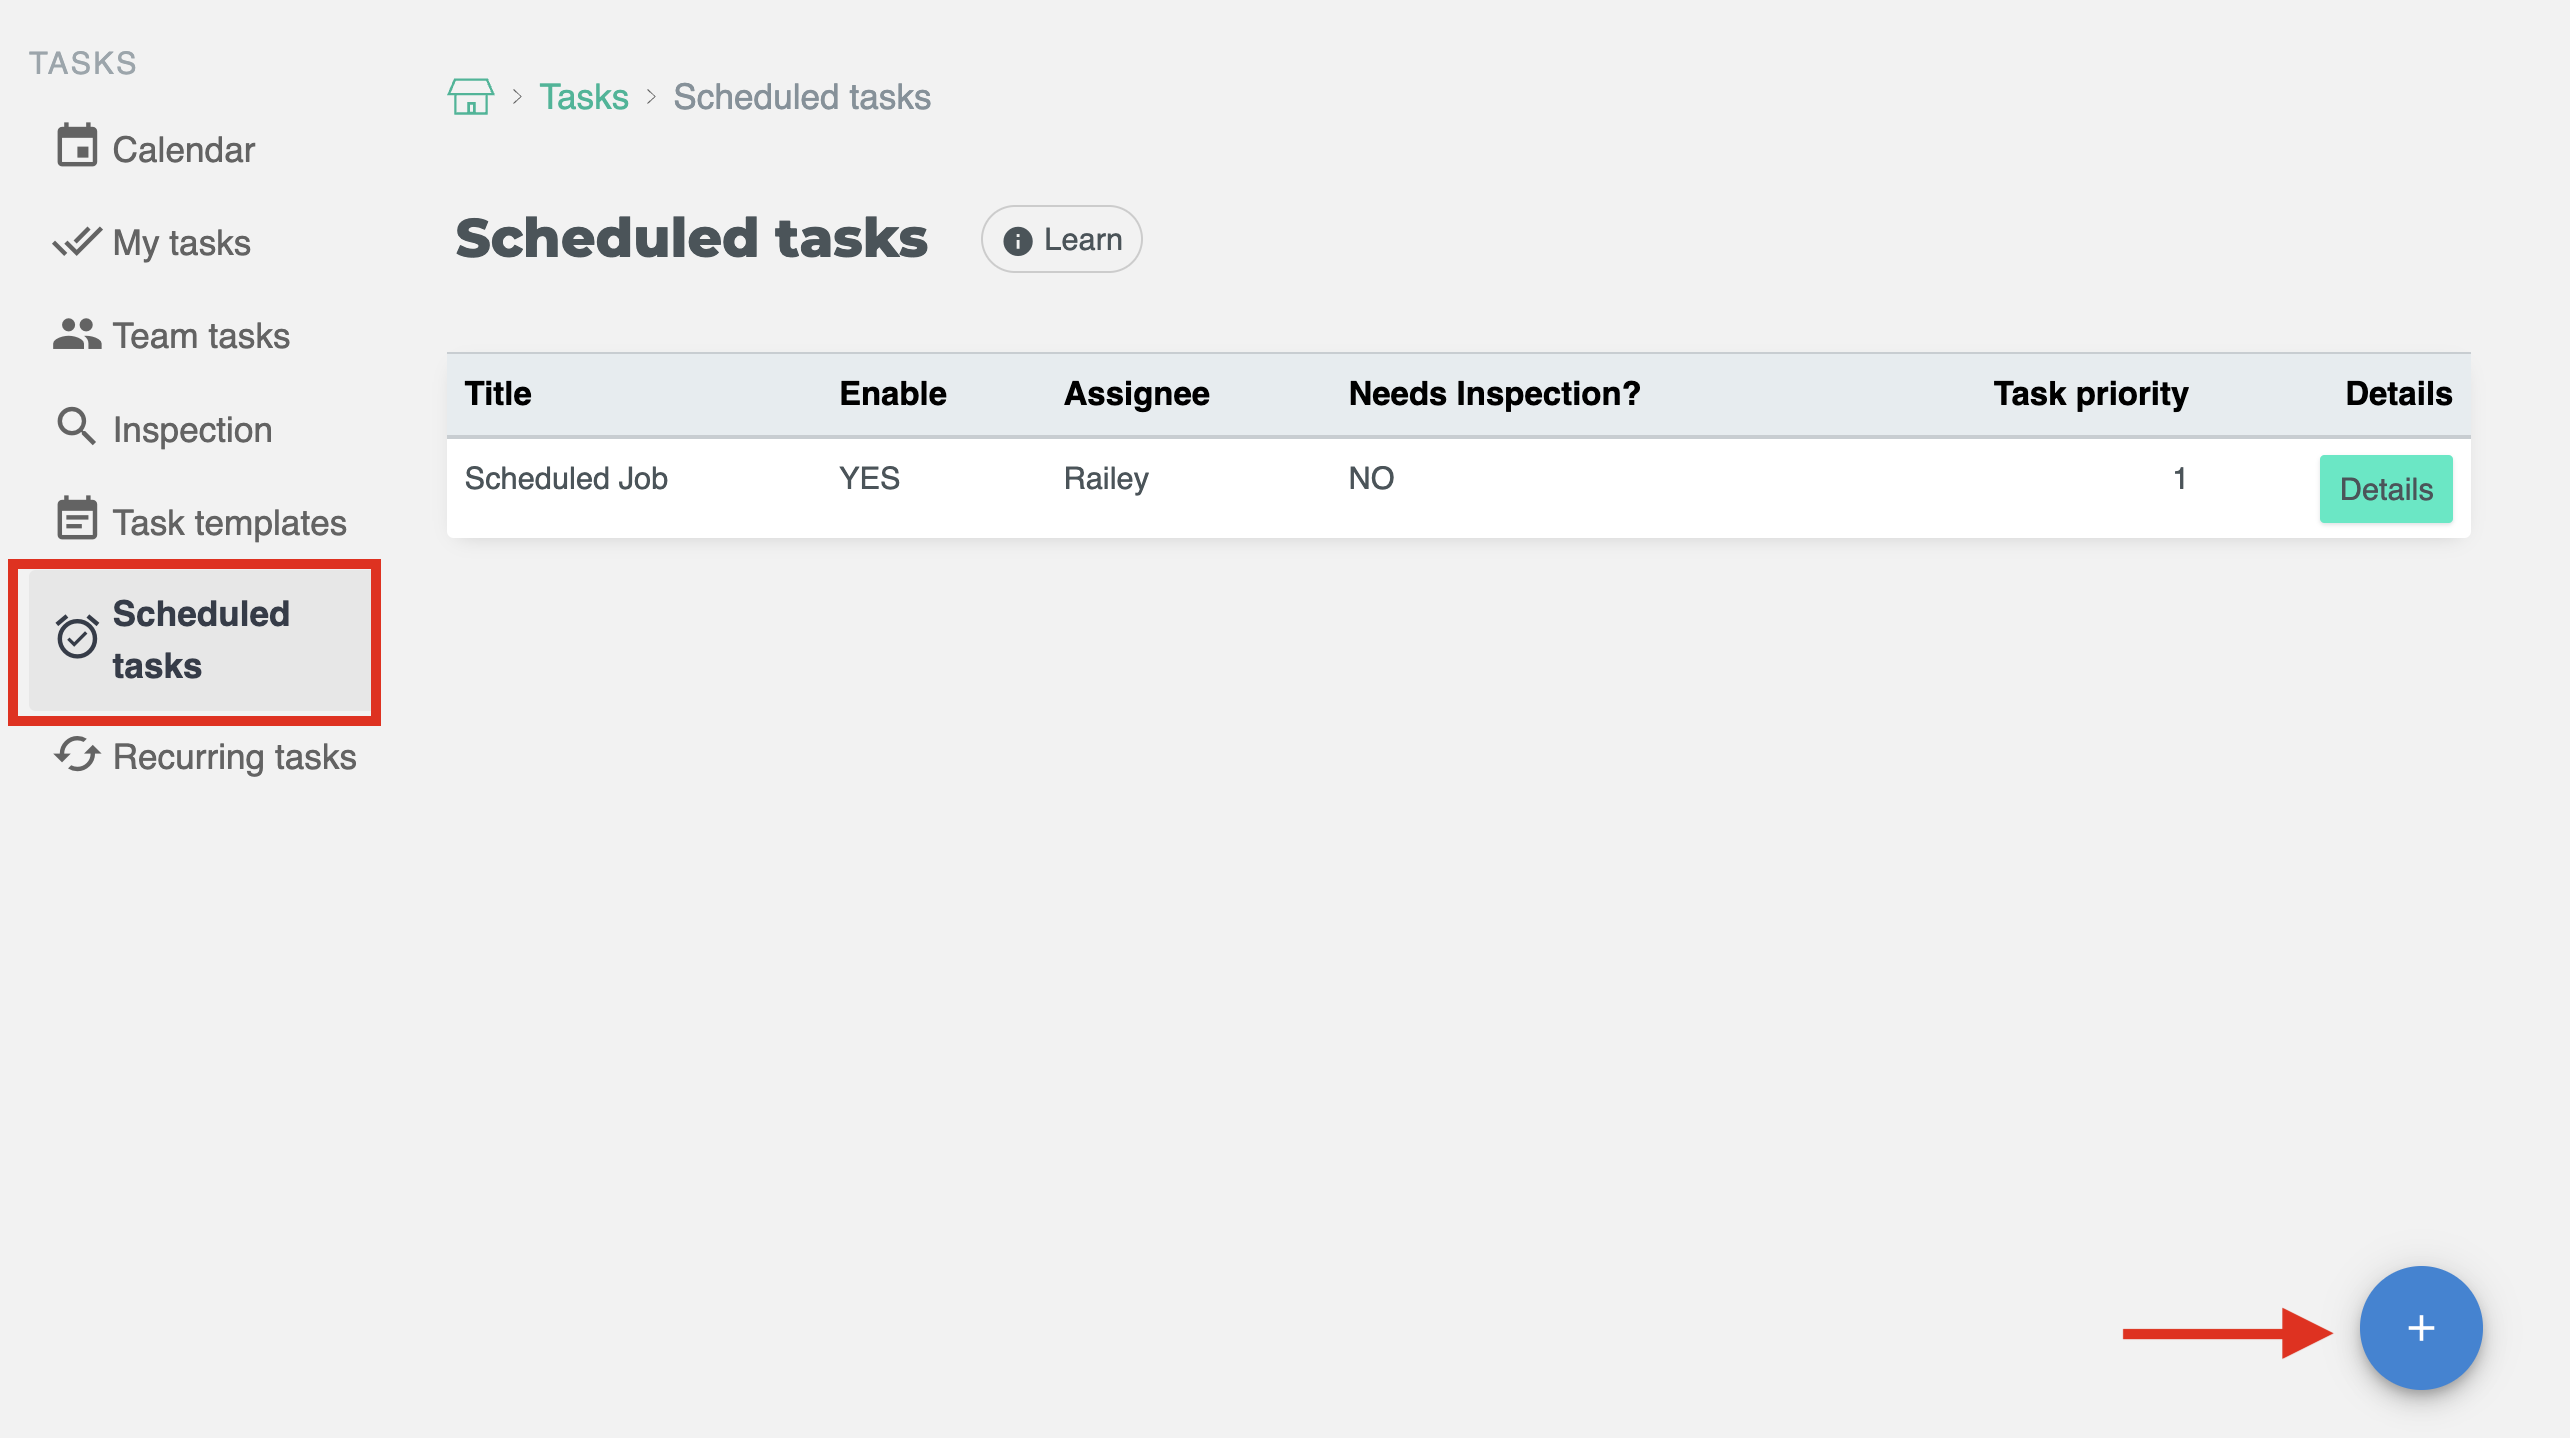Click the Calendar icon in sidebar
The image size is (2570, 1438).
pos(77,146)
